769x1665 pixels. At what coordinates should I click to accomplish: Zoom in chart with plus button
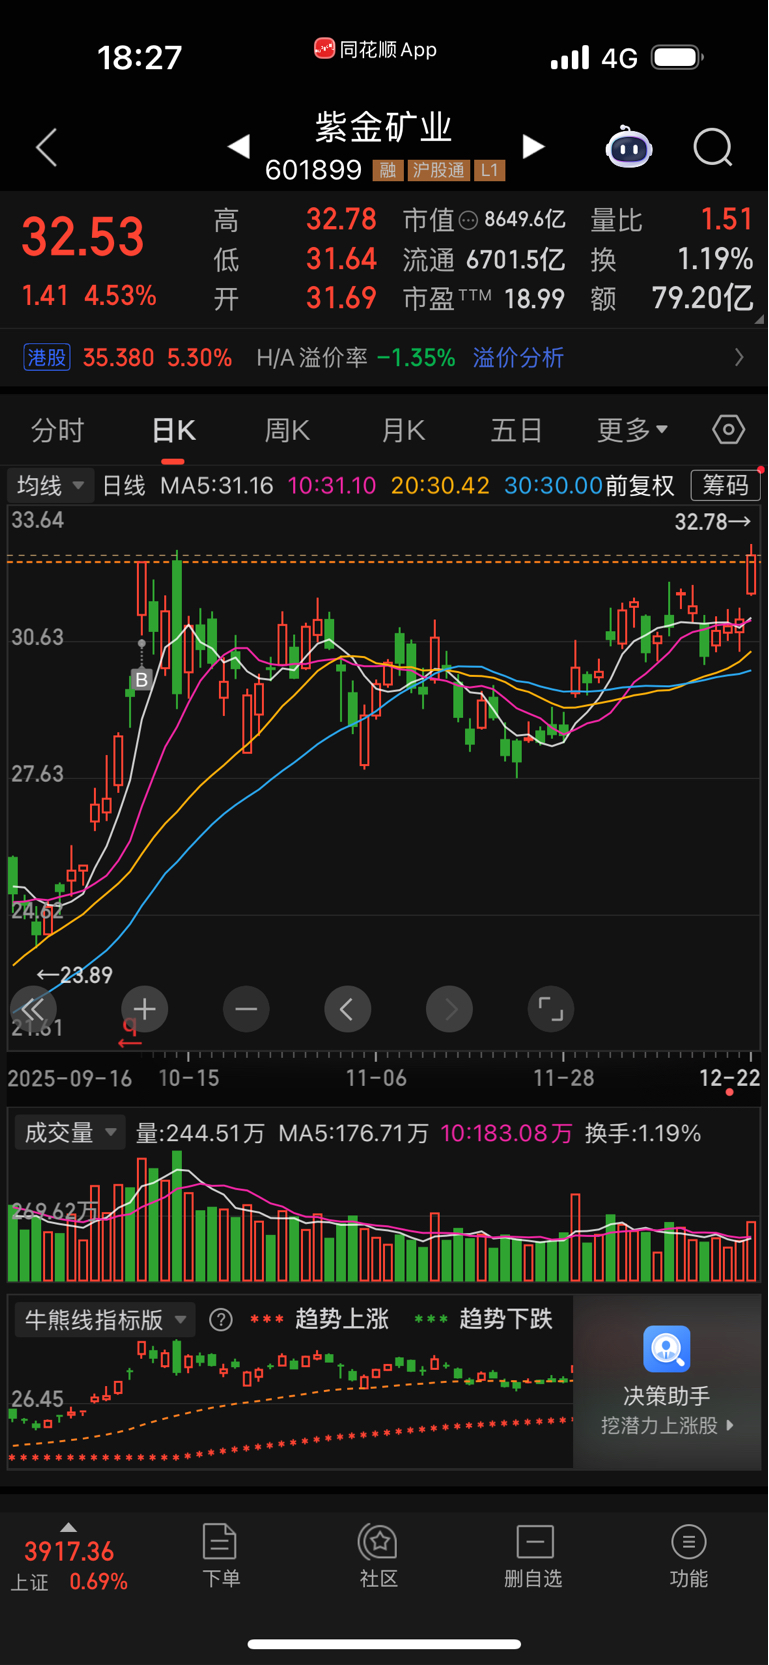pyautogui.click(x=144, y=1009)
